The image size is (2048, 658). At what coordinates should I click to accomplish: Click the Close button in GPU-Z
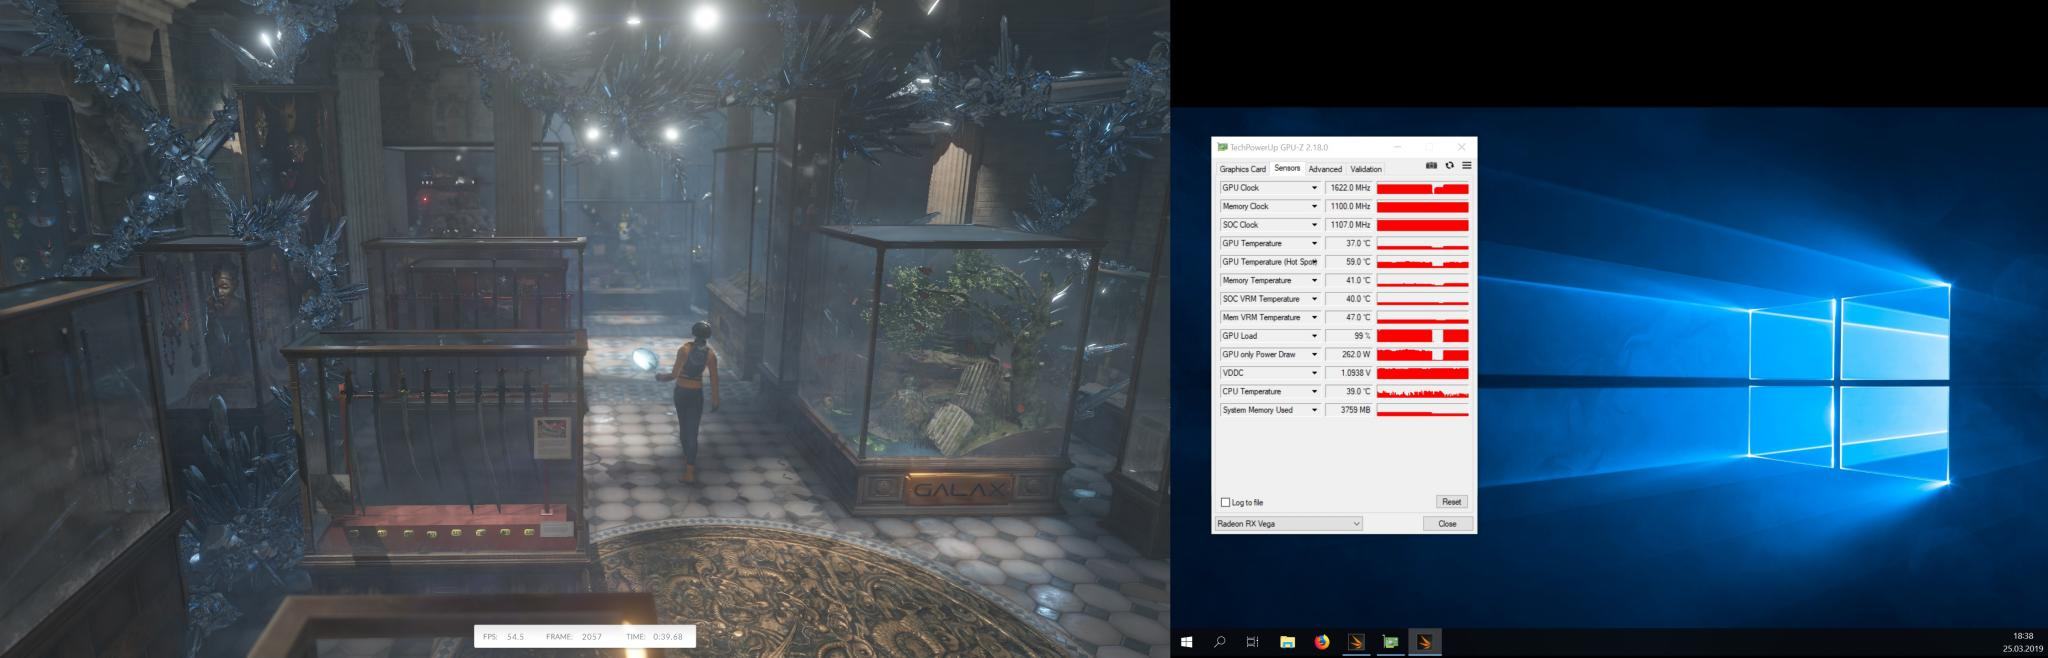1447,524
